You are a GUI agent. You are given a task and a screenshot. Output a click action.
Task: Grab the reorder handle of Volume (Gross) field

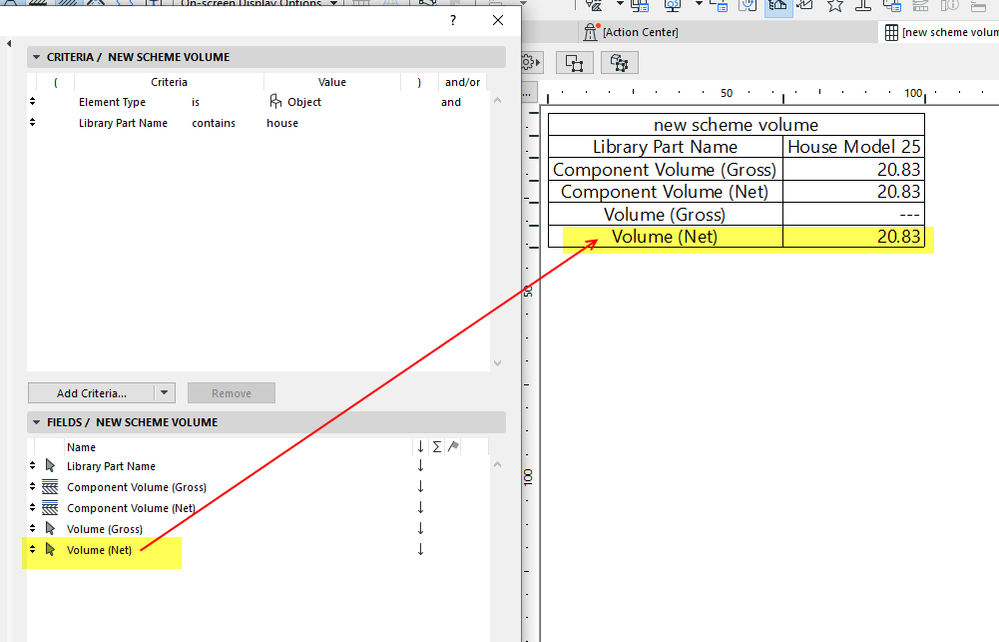point(32,528)
